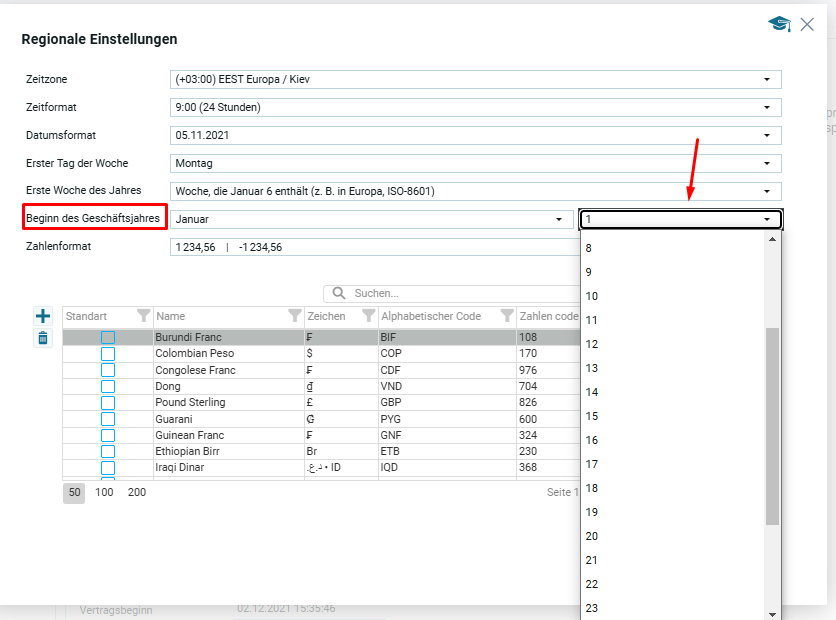Select day 15 from the list
Viewport: 836px width, 620px height.
click(x=592, y=416)
